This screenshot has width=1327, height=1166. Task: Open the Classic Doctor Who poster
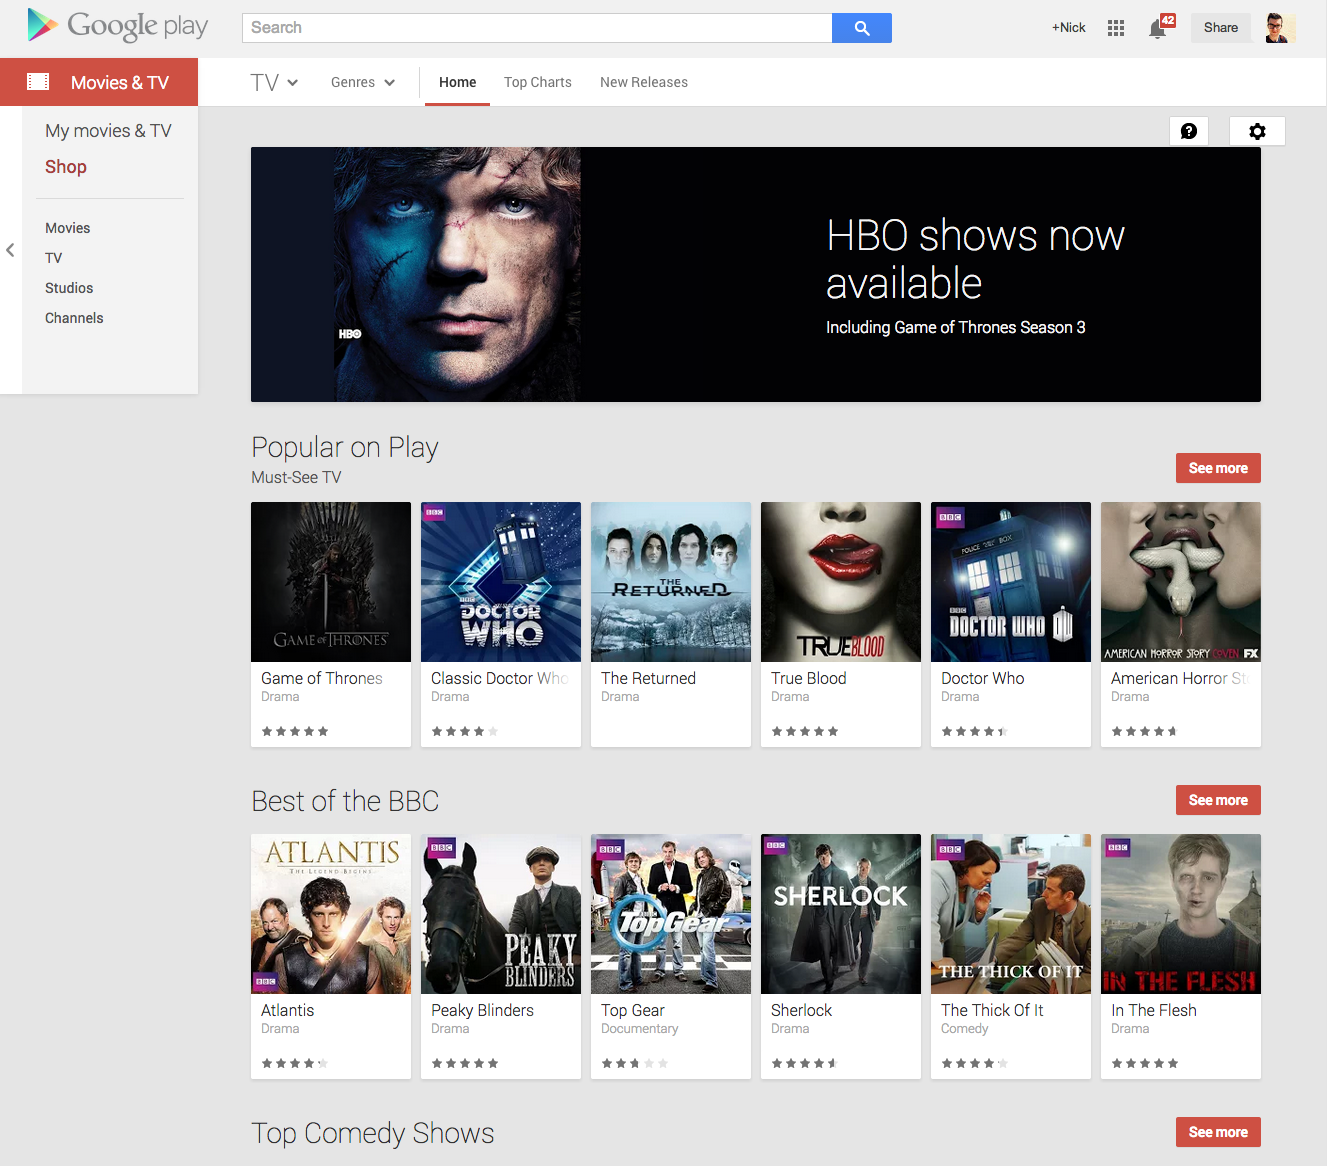pos(501,582)
